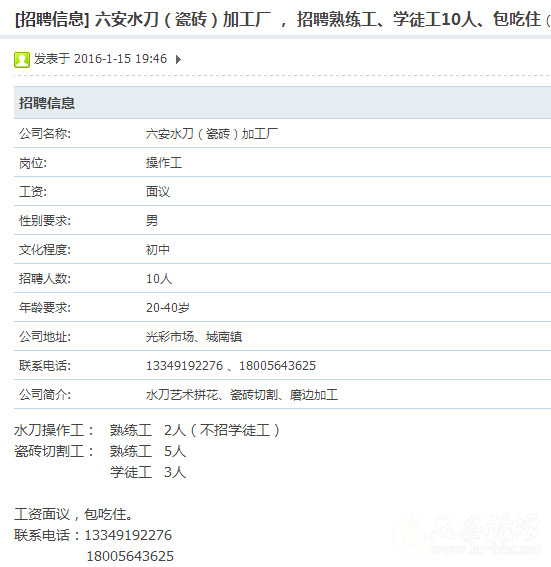Select body phone number 18005643625
The image size is (551, 567).
[x=130, y=556]
